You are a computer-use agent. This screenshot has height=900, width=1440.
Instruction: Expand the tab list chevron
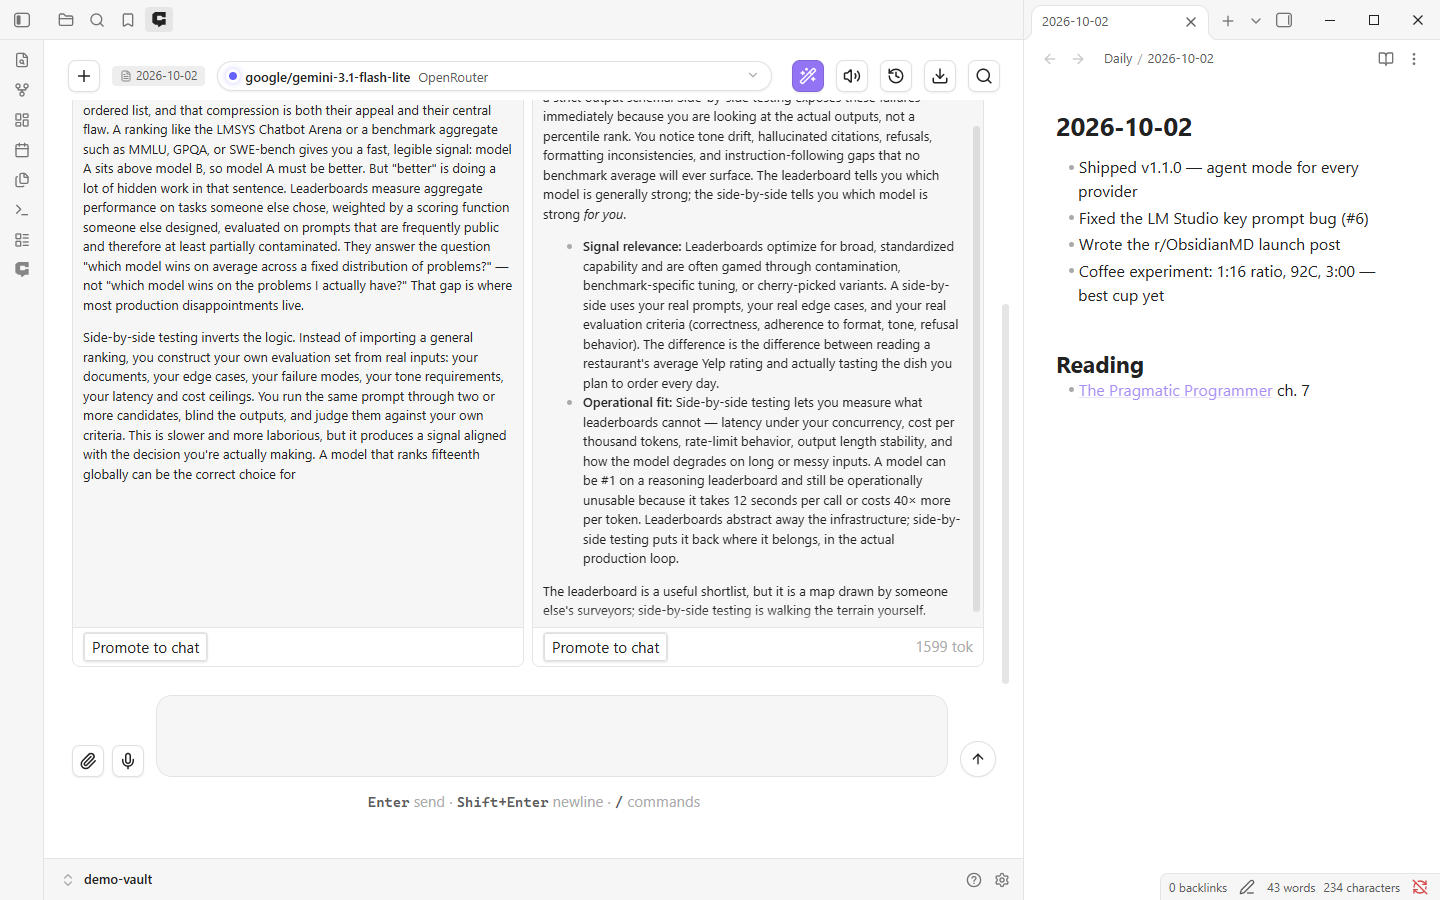coord(1256,20)
